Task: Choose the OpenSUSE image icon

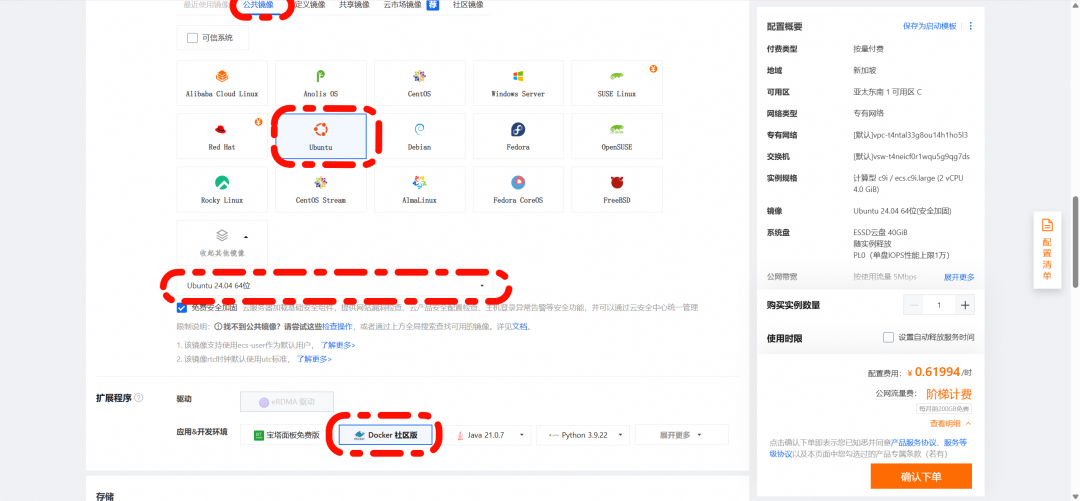Action: (x=616, y=130)
